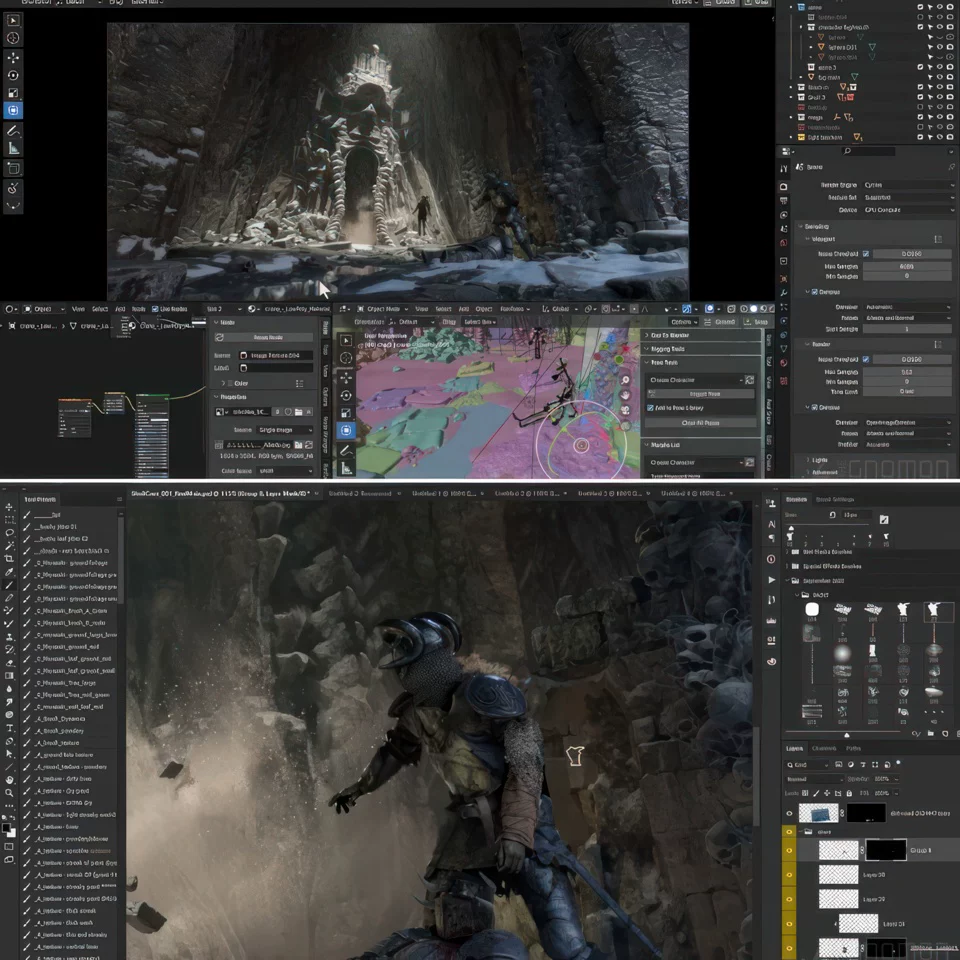Open the Add menu in node editor header
The image size is (960, 960).
(x=121, y=309)
